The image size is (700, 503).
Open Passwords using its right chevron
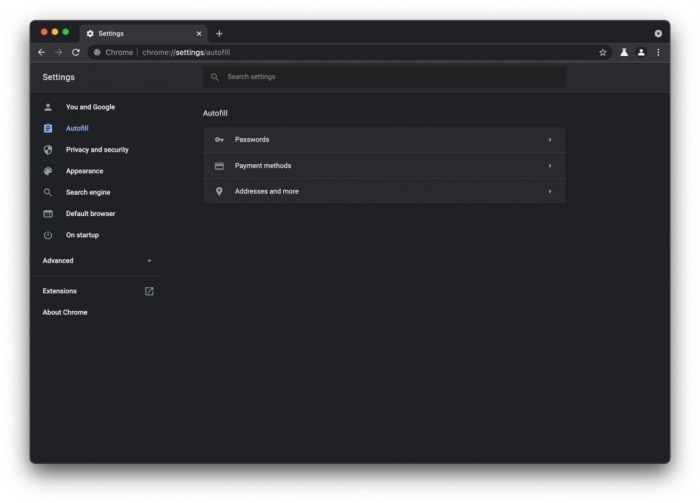[549, 140]
